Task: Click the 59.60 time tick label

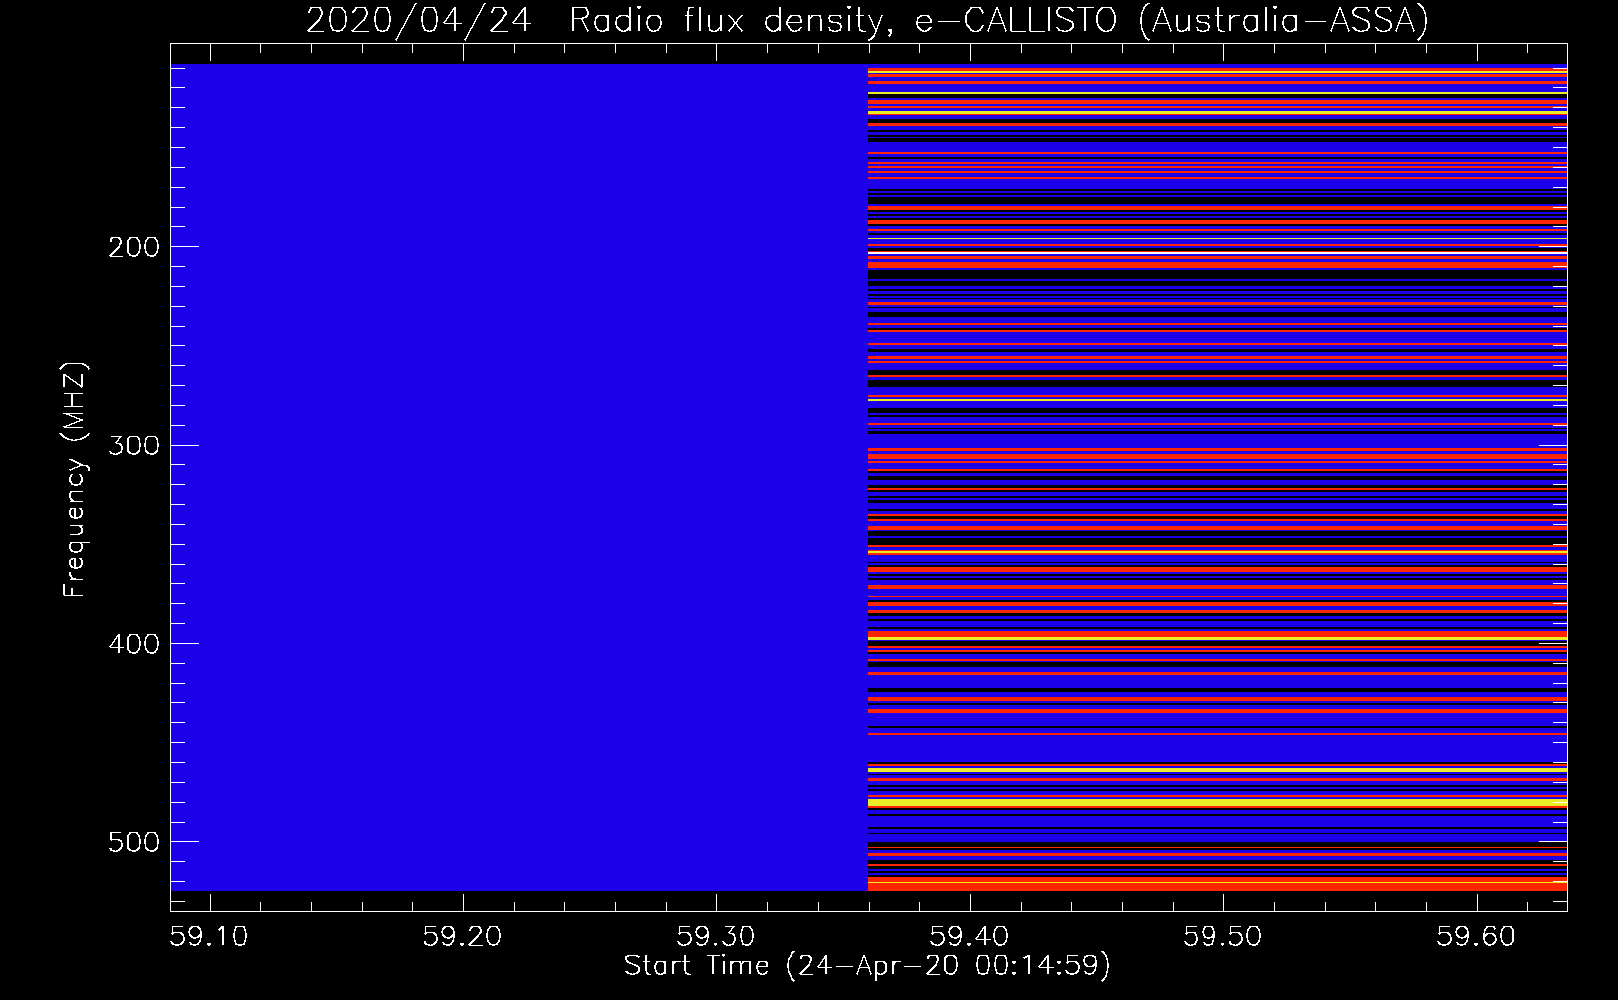Action: pos(1476,936)
